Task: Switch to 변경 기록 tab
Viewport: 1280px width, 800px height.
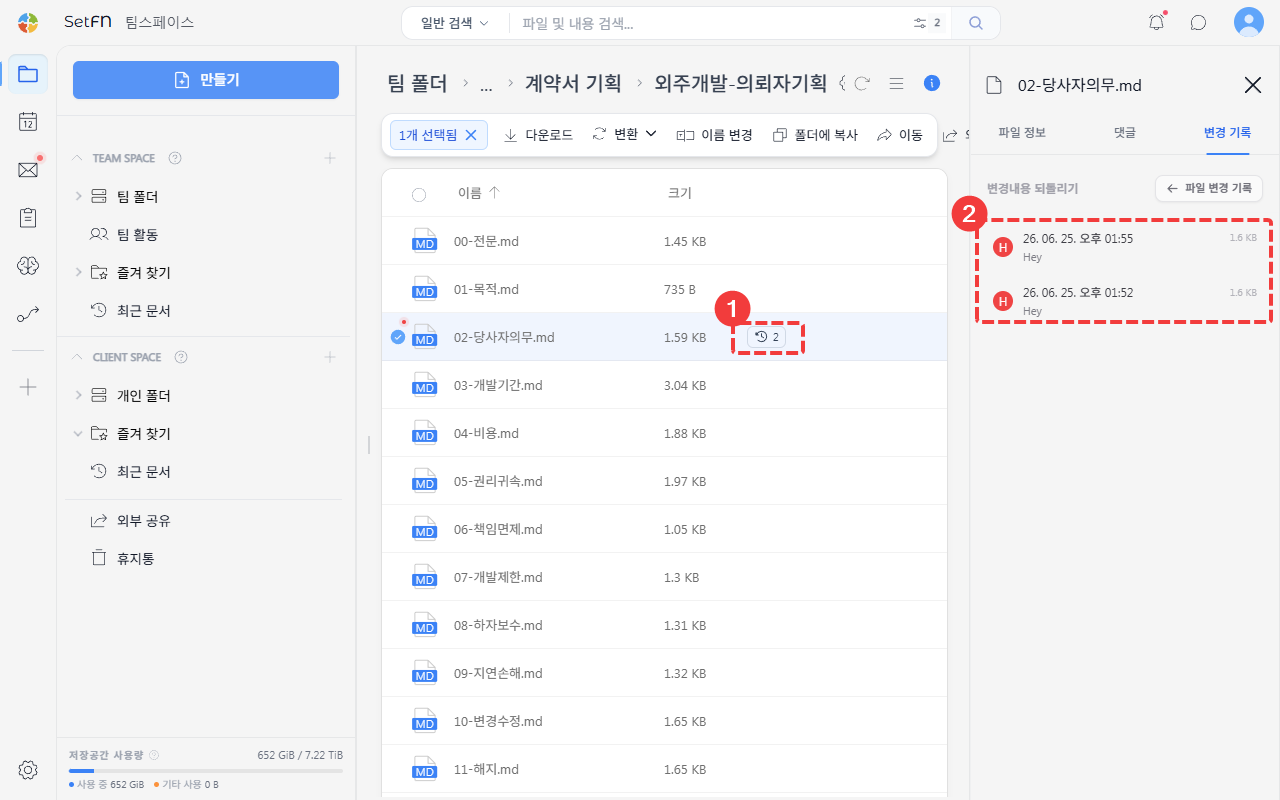Action: [x=1227, y=132]
